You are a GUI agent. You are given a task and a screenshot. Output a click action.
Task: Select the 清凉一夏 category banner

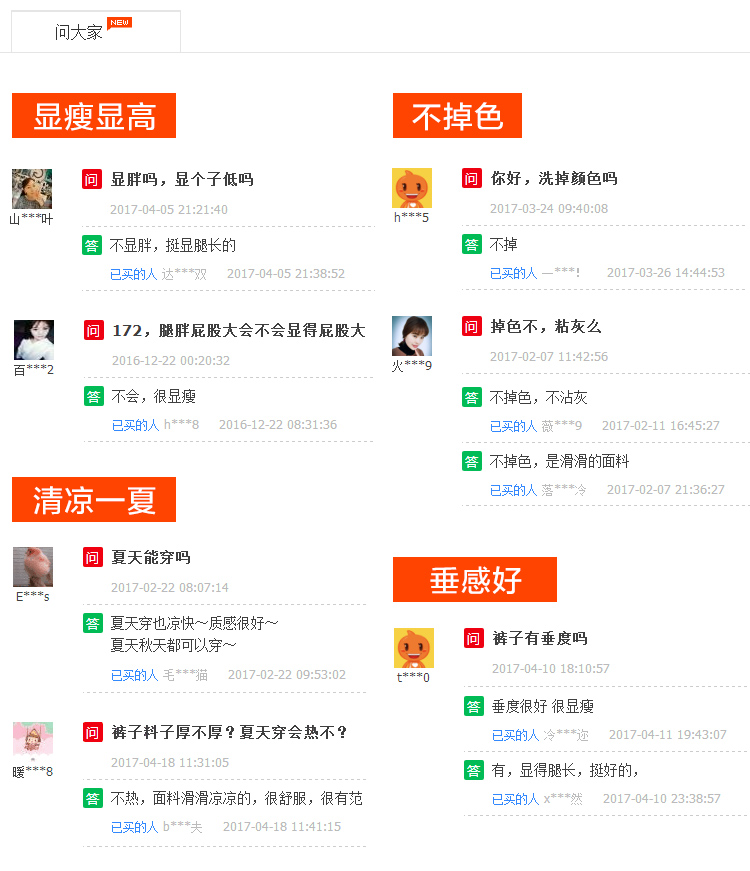point(94,500)
